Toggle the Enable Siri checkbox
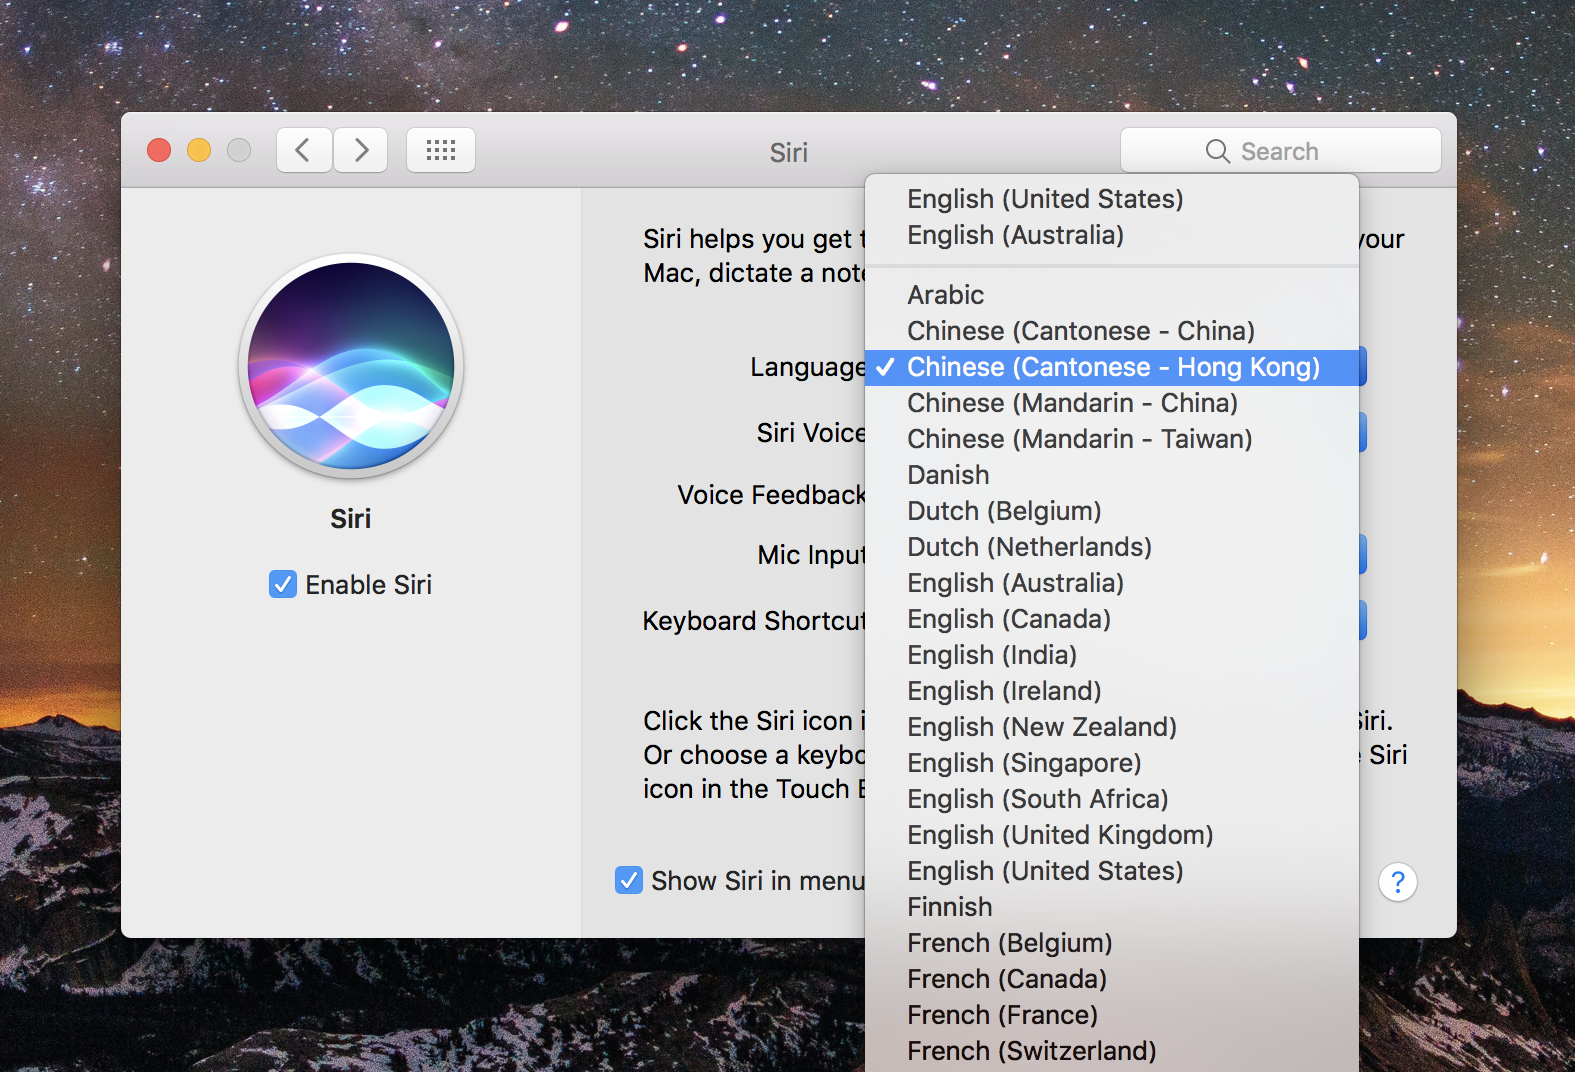The image size is (1575, 1072). click(x=283, y=584)
